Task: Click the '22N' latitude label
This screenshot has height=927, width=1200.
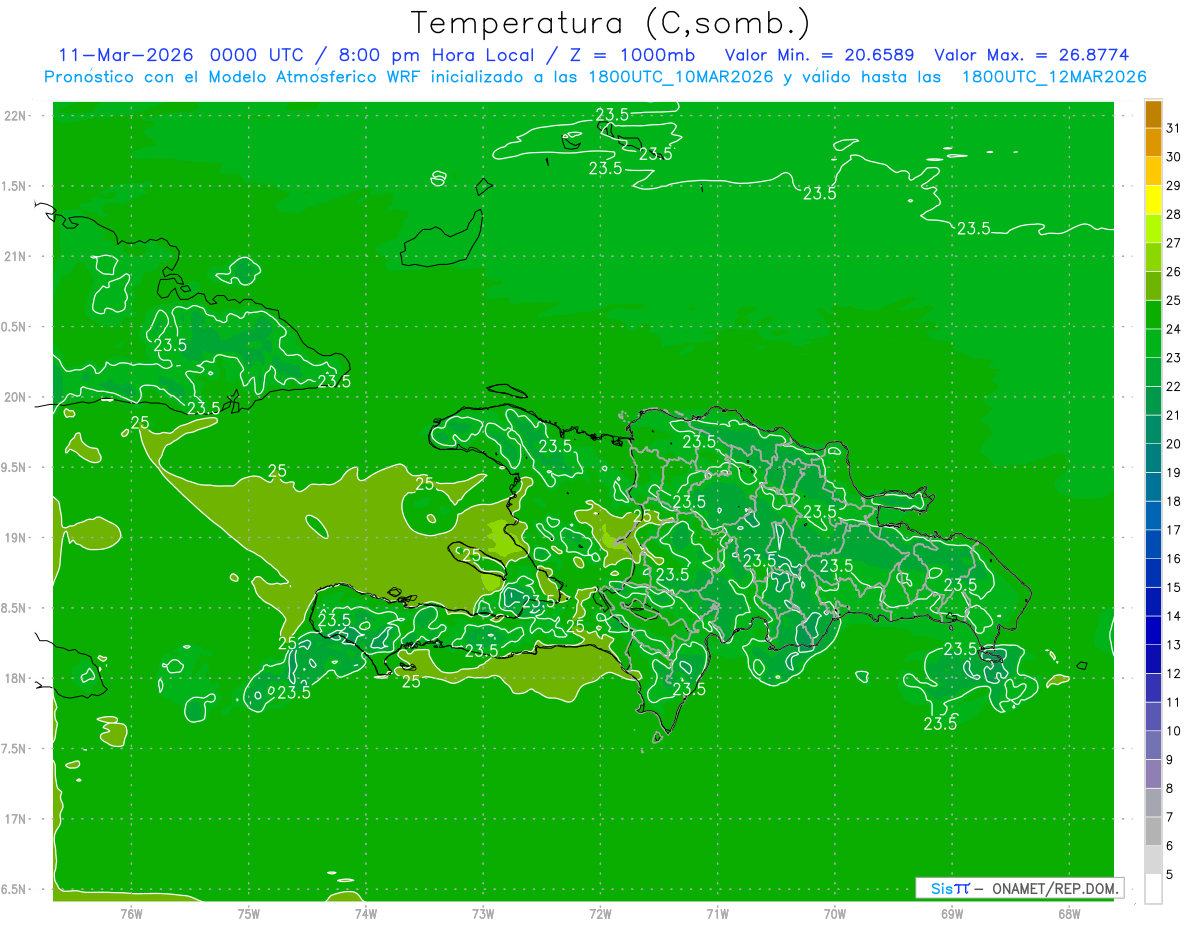Action: 15,116
